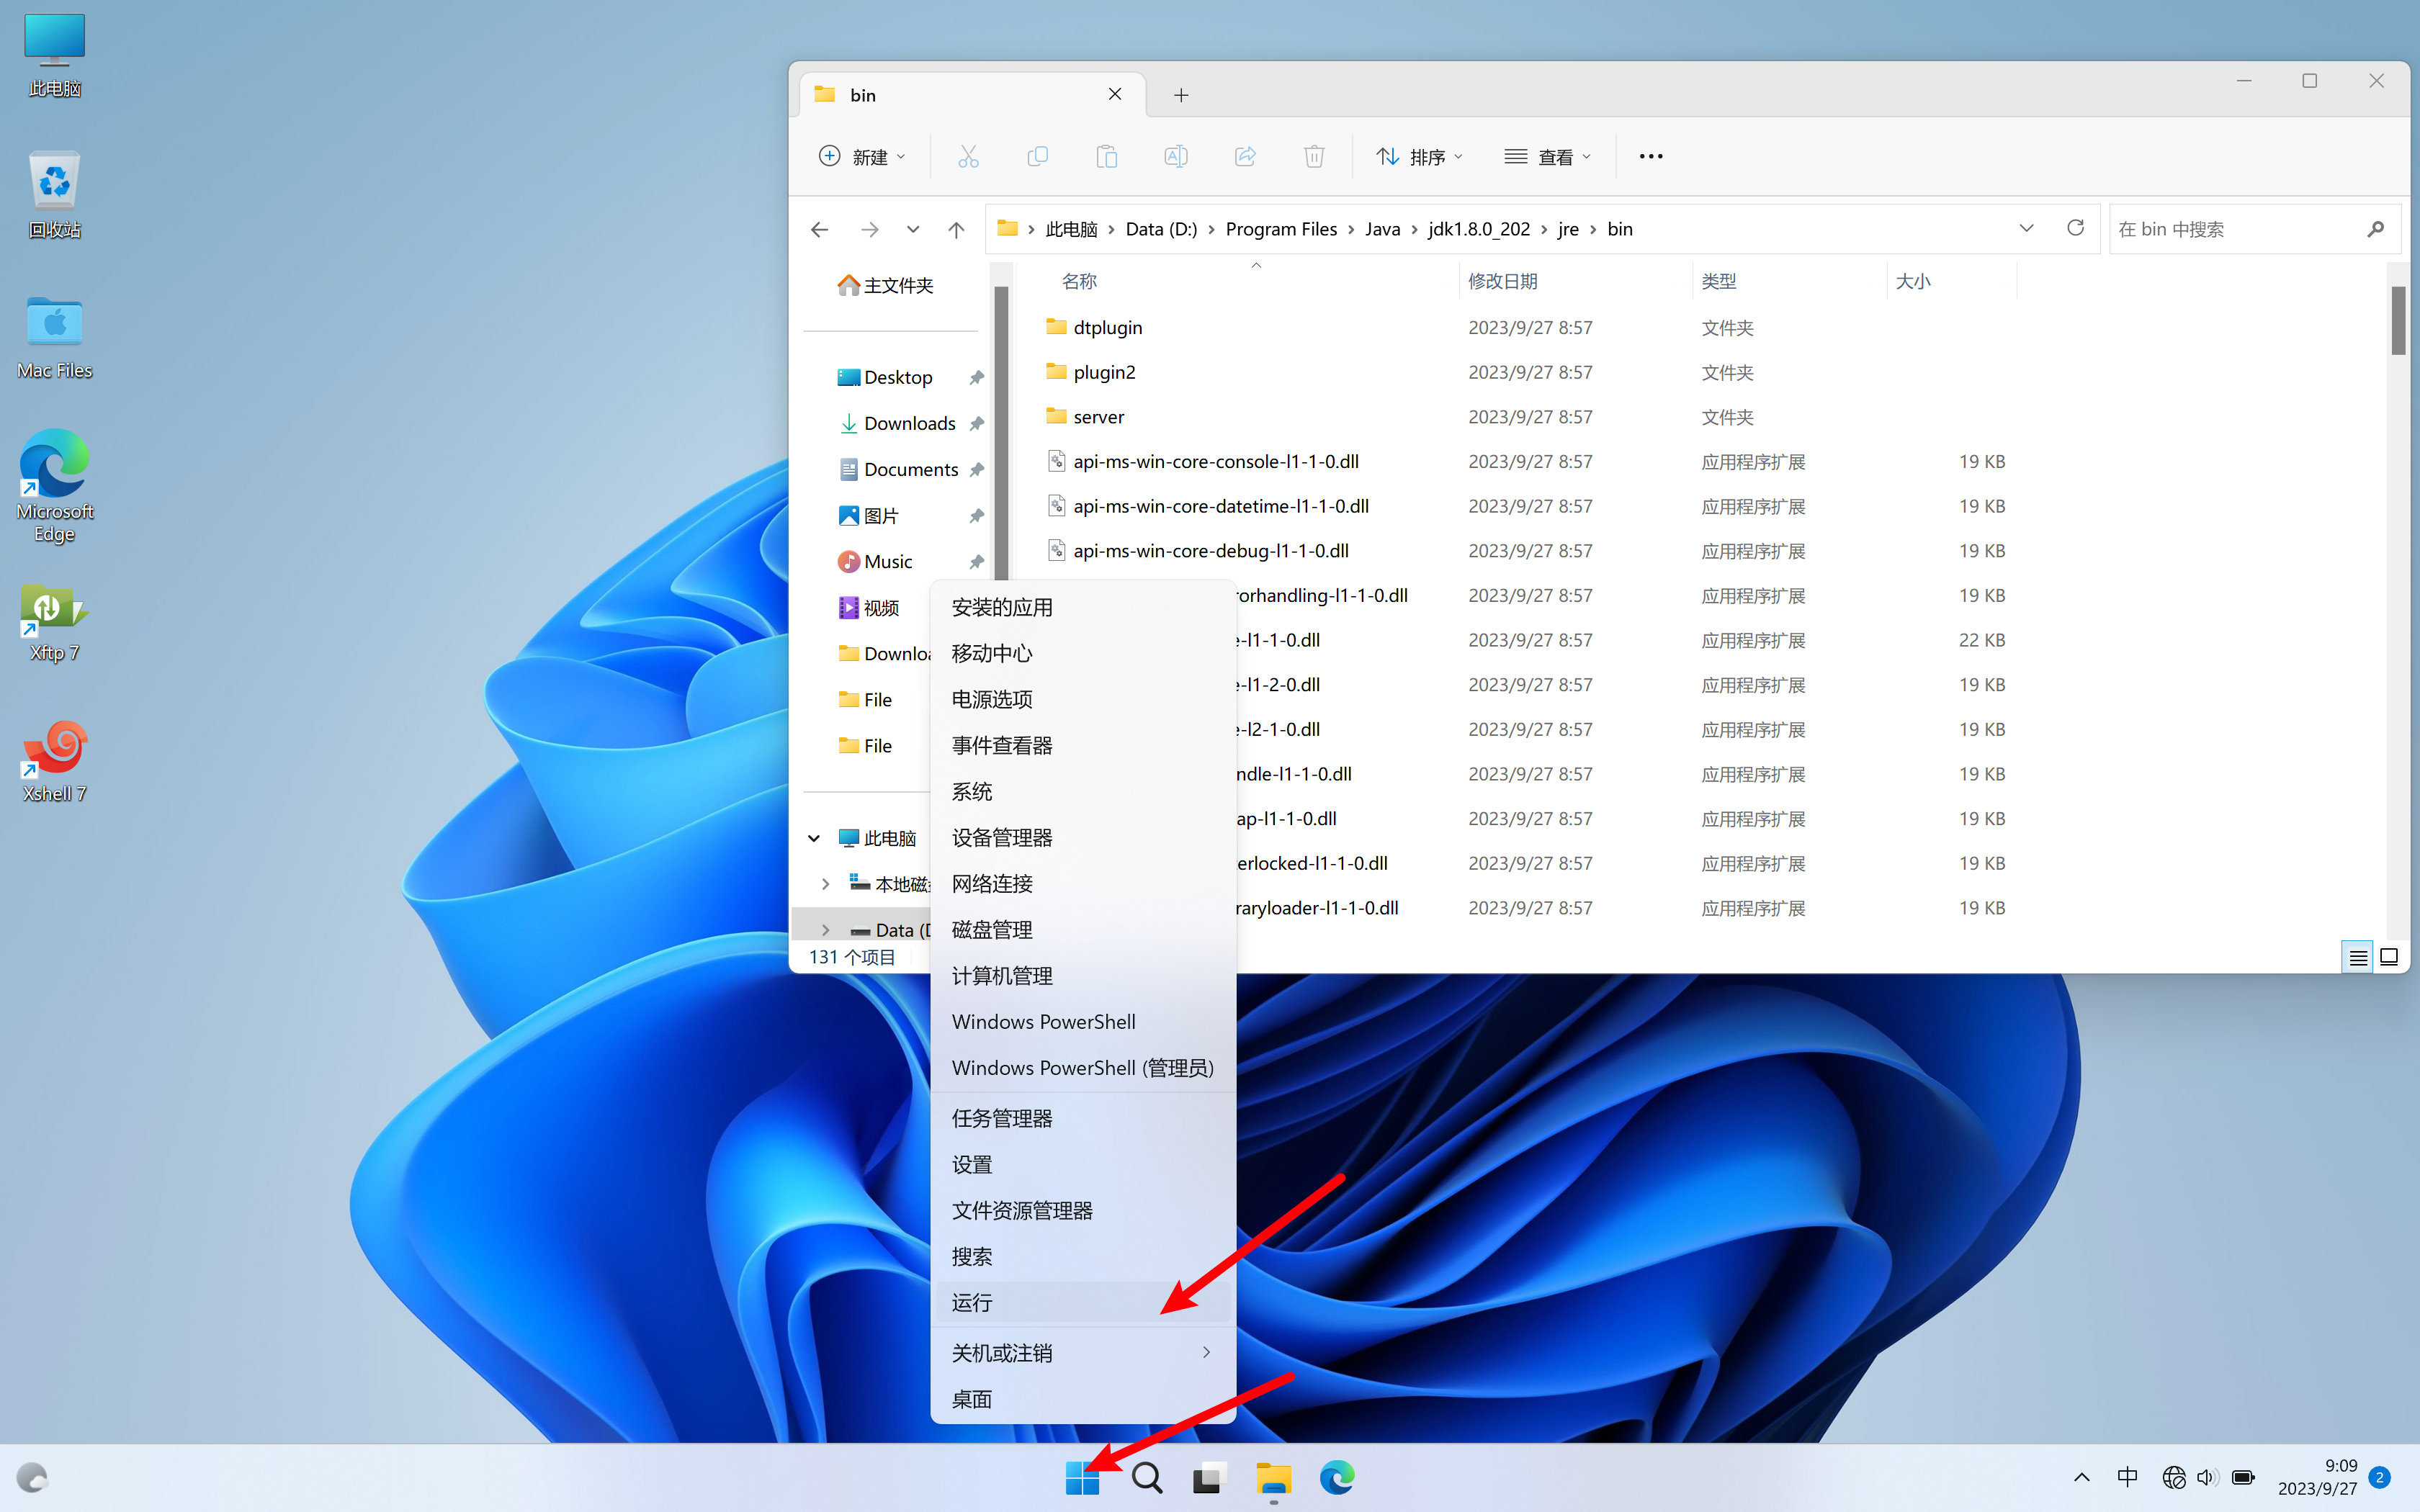2420x1512 pixels.
Task: Click the Cut scissors icon in toolbar
Action: [x=968, y=156]
